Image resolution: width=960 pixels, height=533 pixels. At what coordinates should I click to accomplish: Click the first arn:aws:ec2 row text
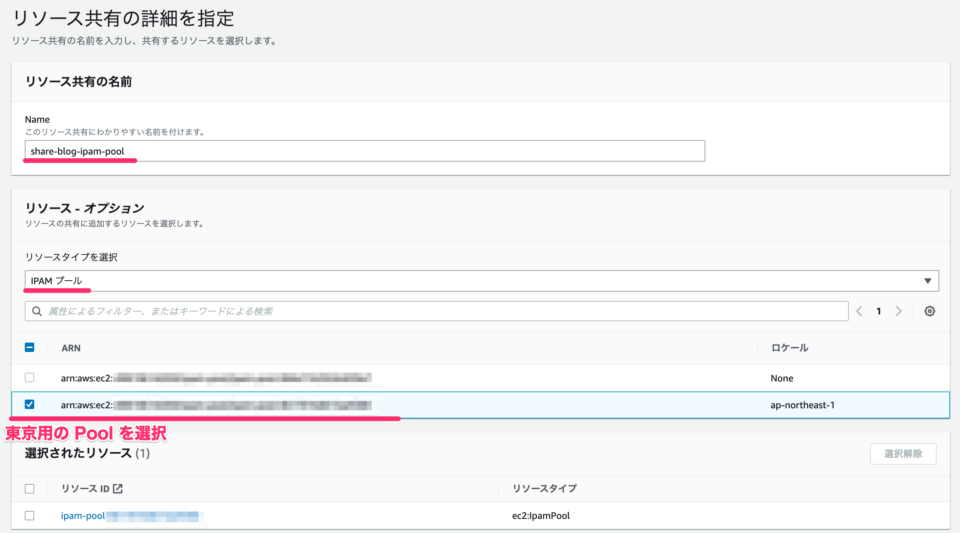coord(216,378)
